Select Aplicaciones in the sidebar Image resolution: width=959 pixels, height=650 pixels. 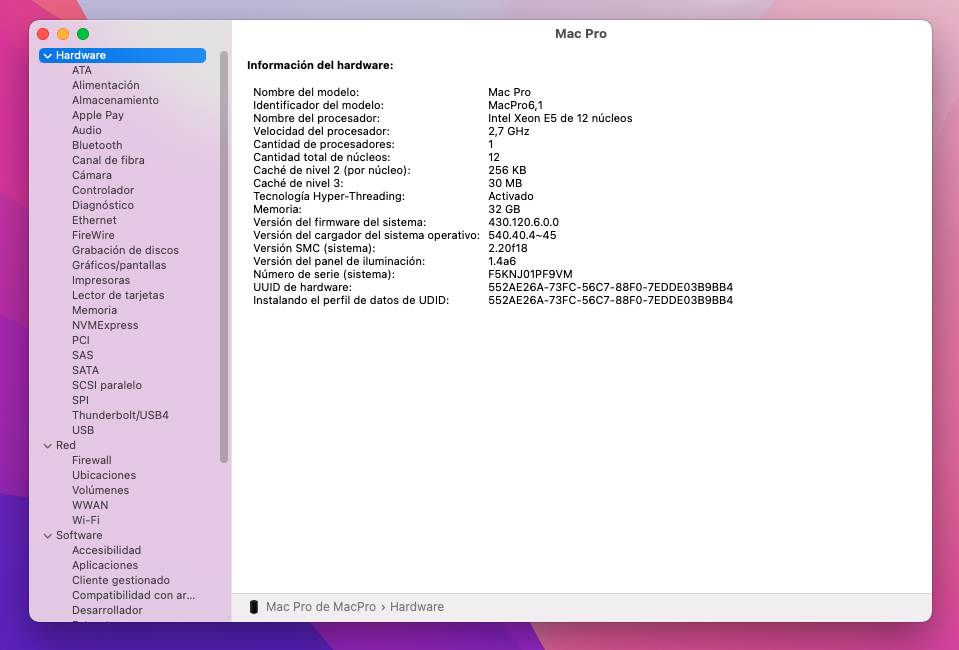click(105, 565)
